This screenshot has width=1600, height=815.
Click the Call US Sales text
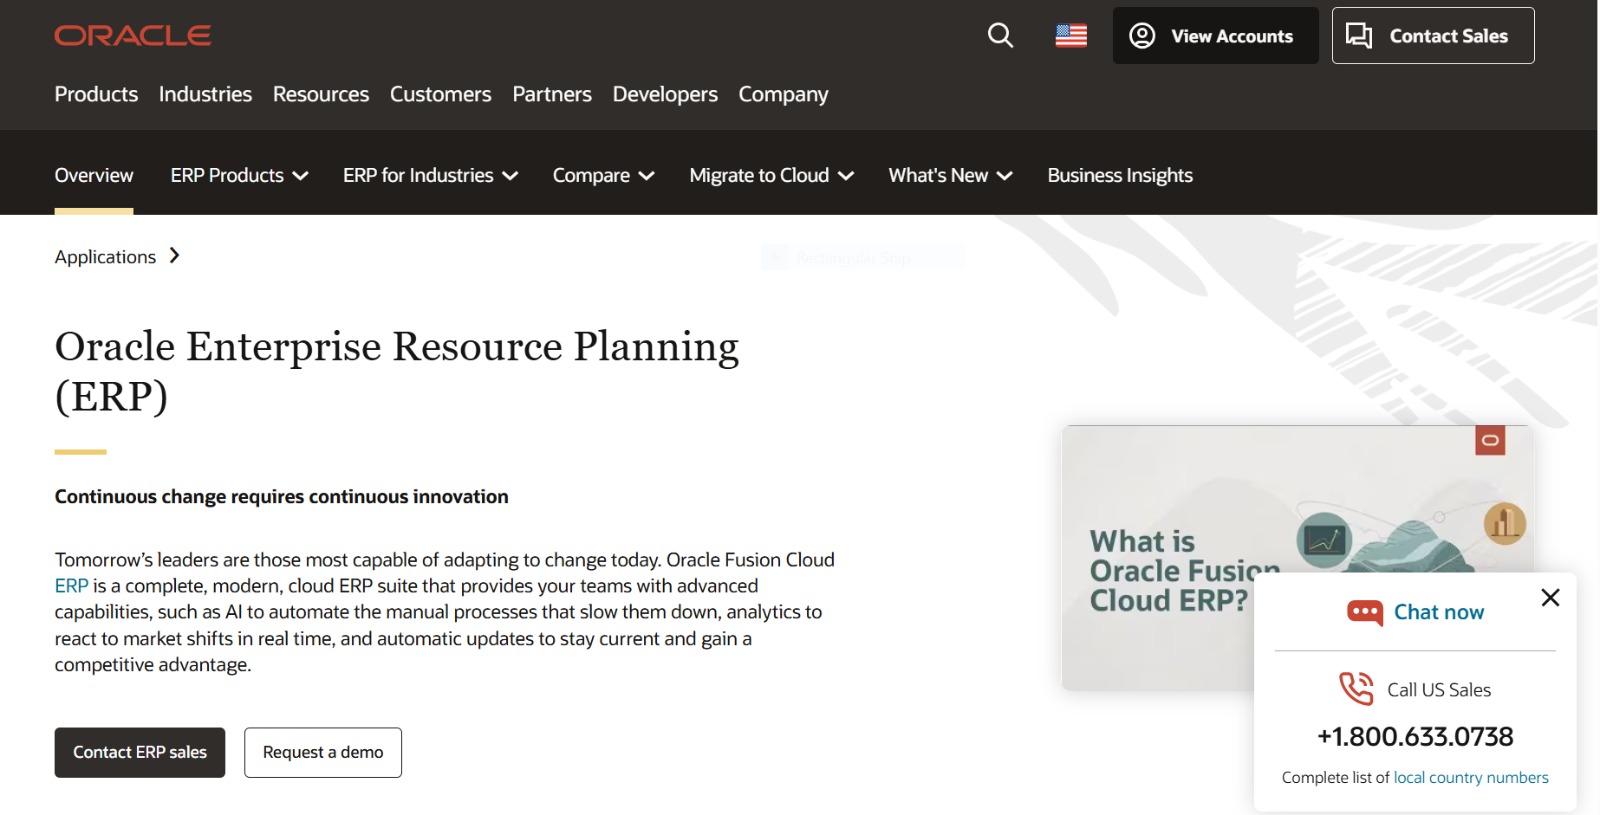[1439, 690]
